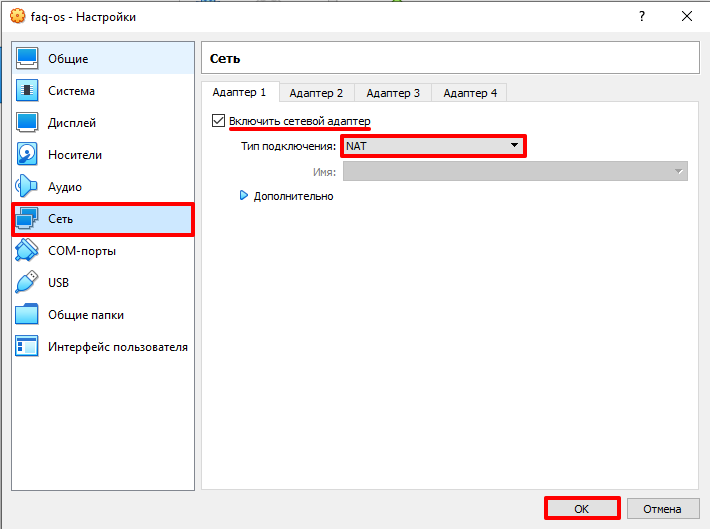Confirm settings with the OK button

coord(582,509)
